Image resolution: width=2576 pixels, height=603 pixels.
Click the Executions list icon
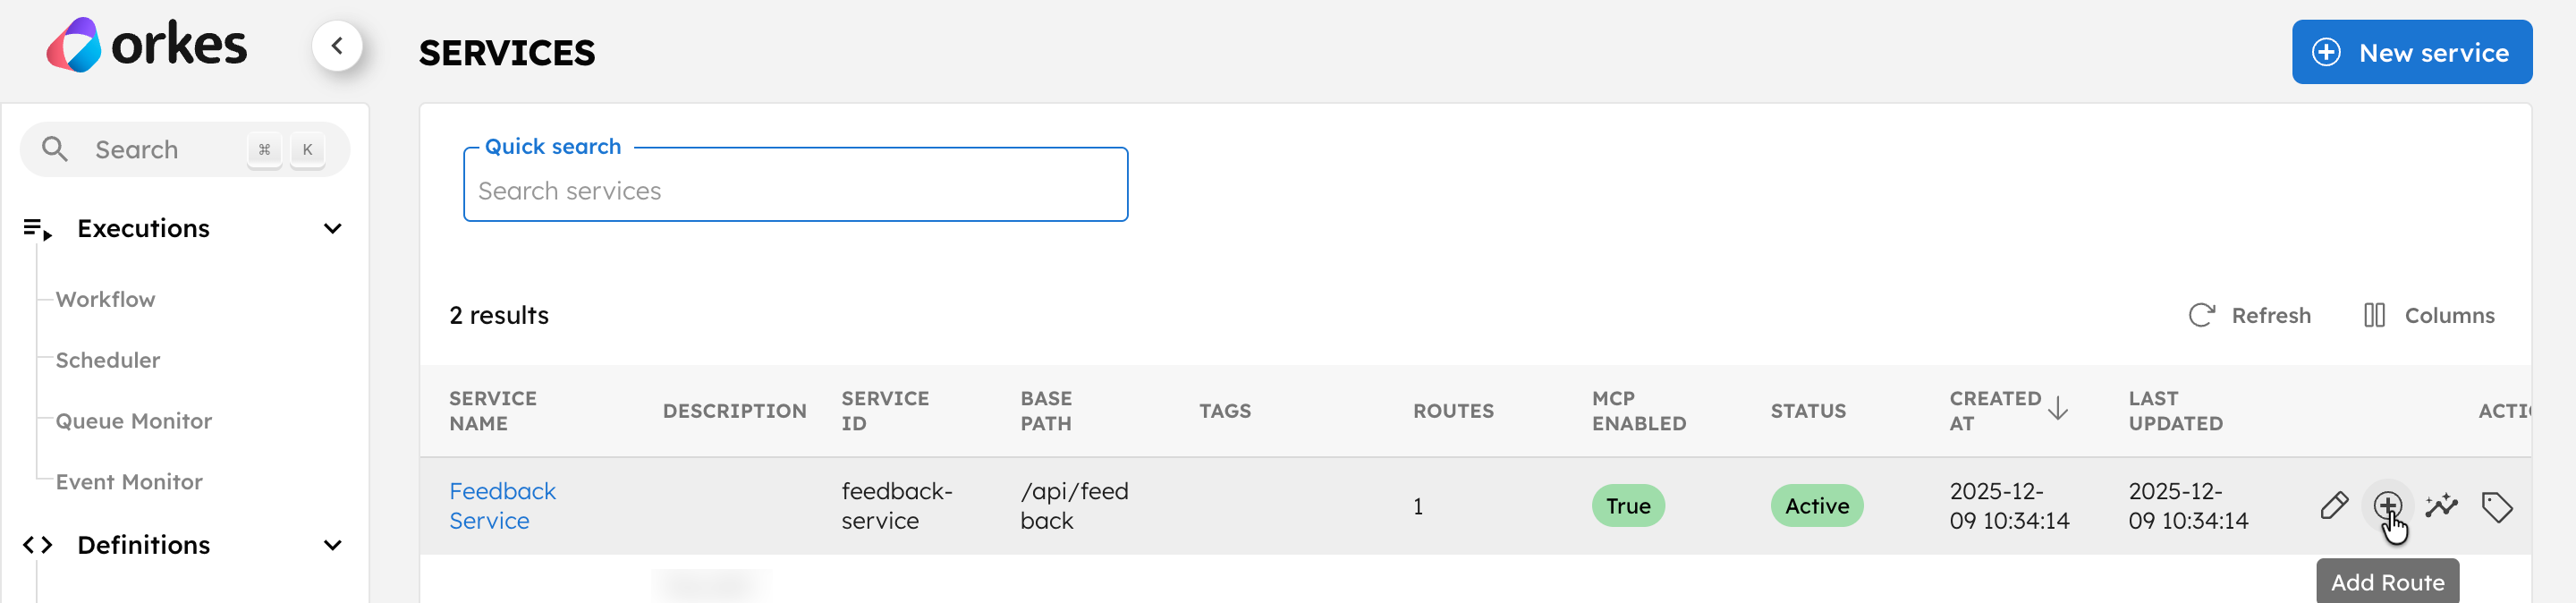click(36, 228)
